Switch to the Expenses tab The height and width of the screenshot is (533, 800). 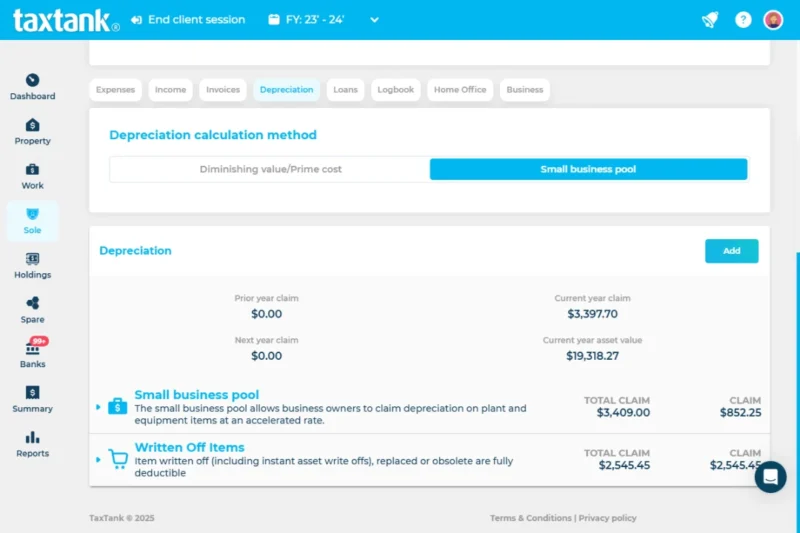[x=116, y=90]
